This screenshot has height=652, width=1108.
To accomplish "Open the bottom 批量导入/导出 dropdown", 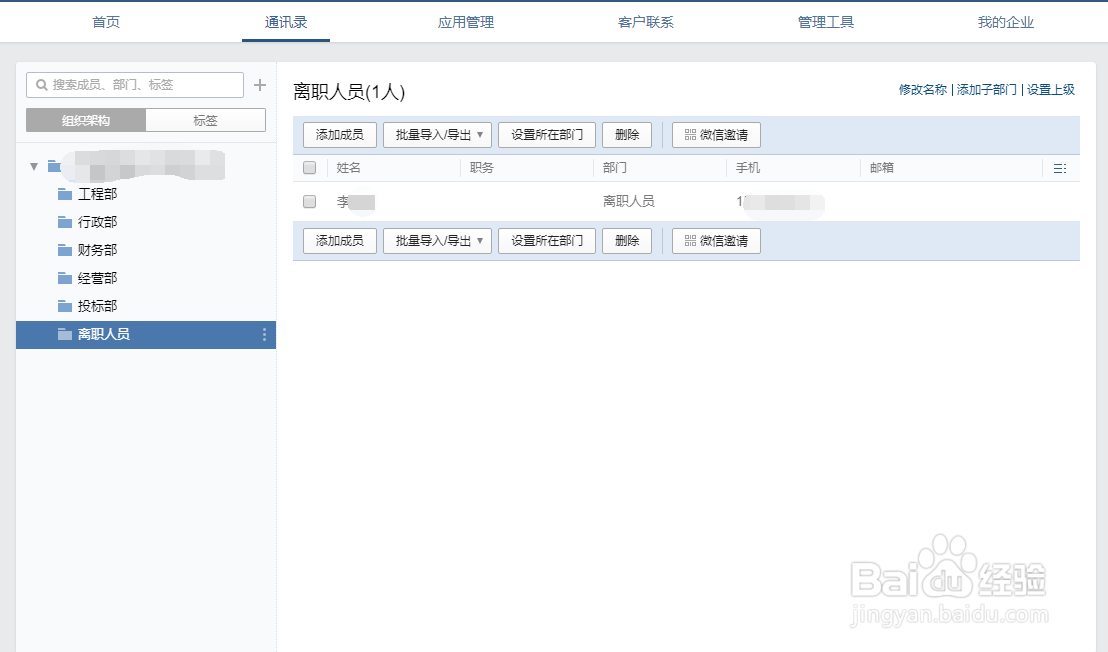I will click(x=437, y=240).
